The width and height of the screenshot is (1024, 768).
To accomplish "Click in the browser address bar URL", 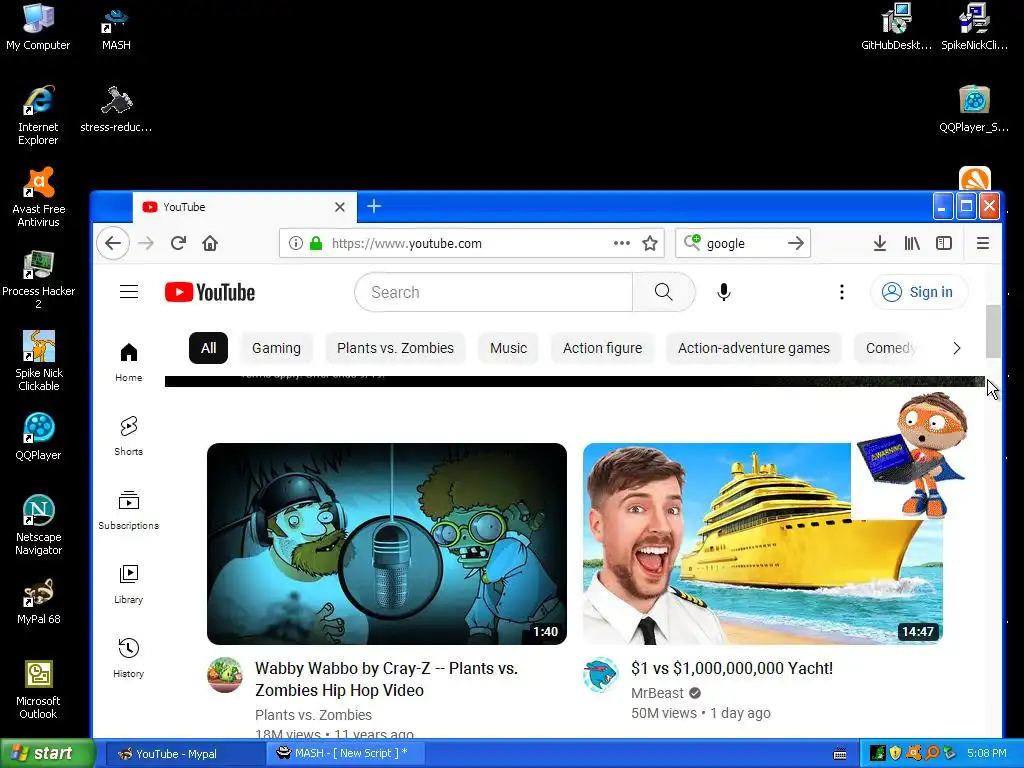I will pyautogui.click(x=406, y=244).
